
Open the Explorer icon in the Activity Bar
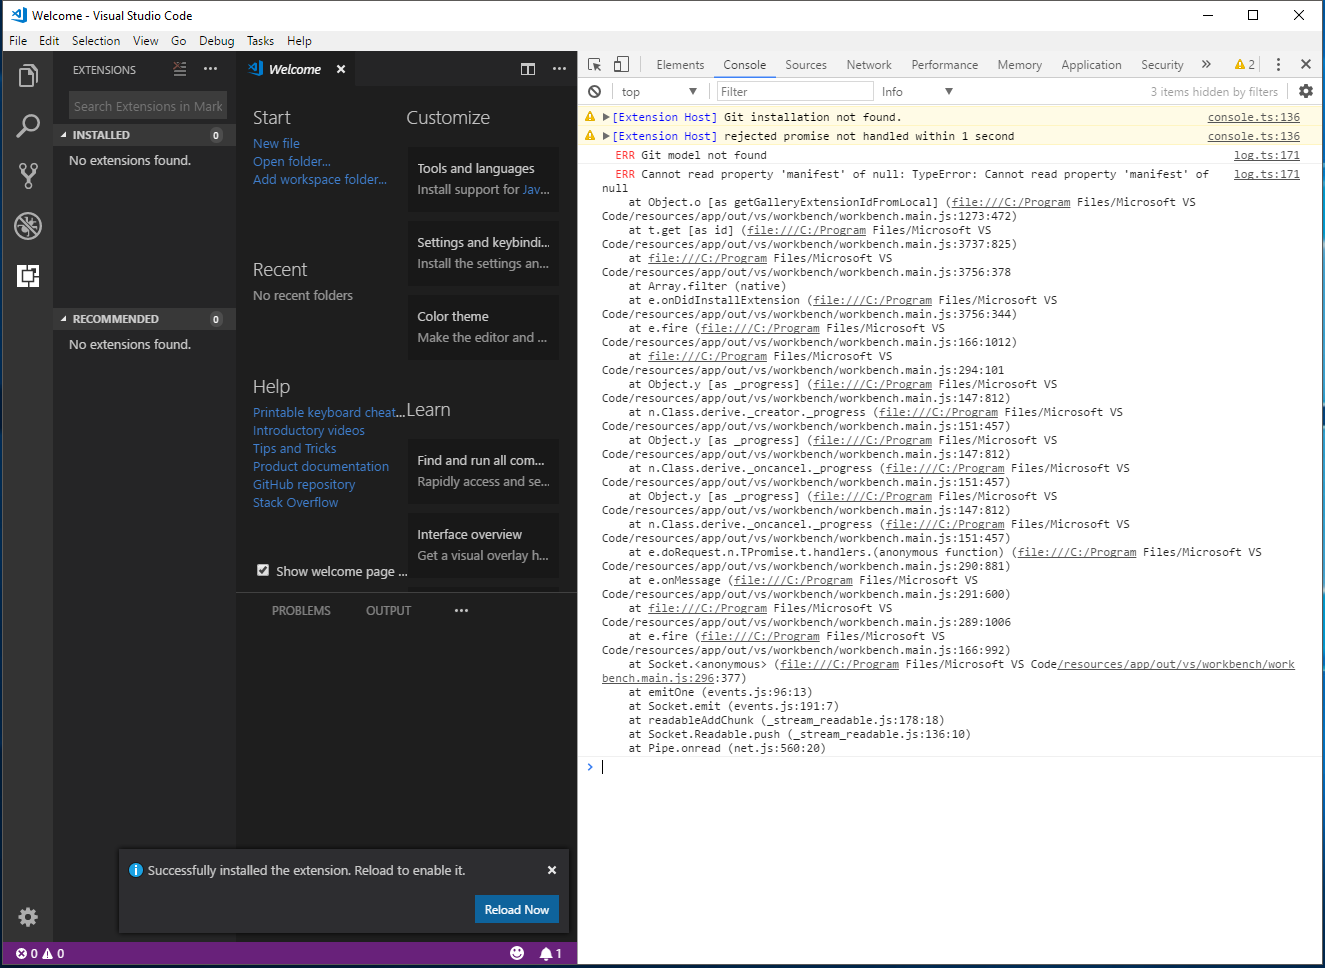coord(27,75)
